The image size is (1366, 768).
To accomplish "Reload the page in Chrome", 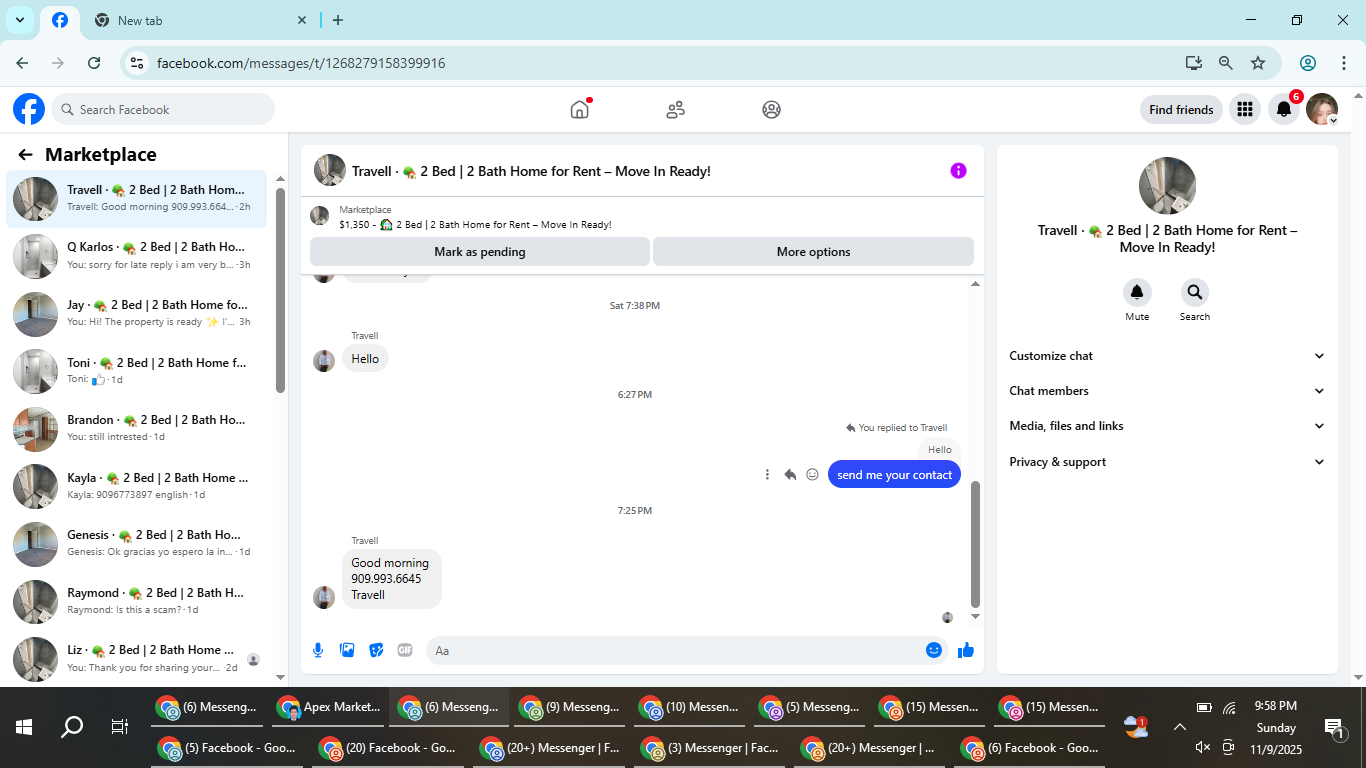I will pyautogui.click(x=94, y=63).
